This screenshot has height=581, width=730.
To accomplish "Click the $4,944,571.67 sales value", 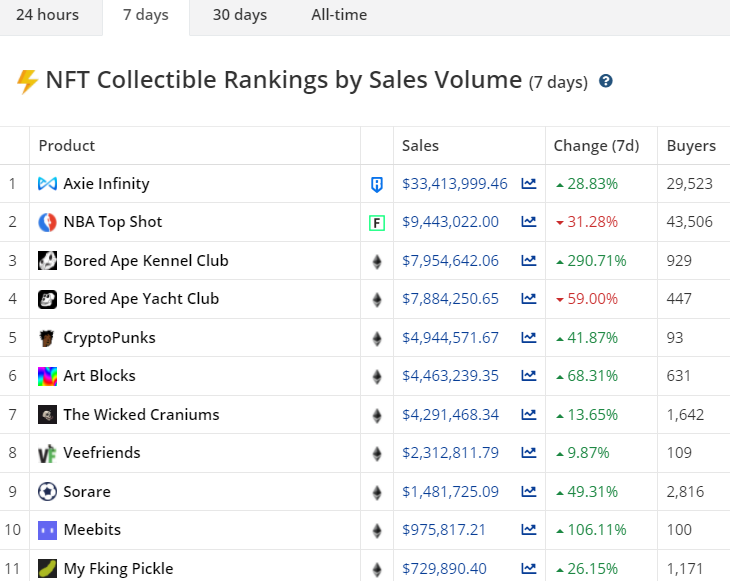I will point(450,338).
